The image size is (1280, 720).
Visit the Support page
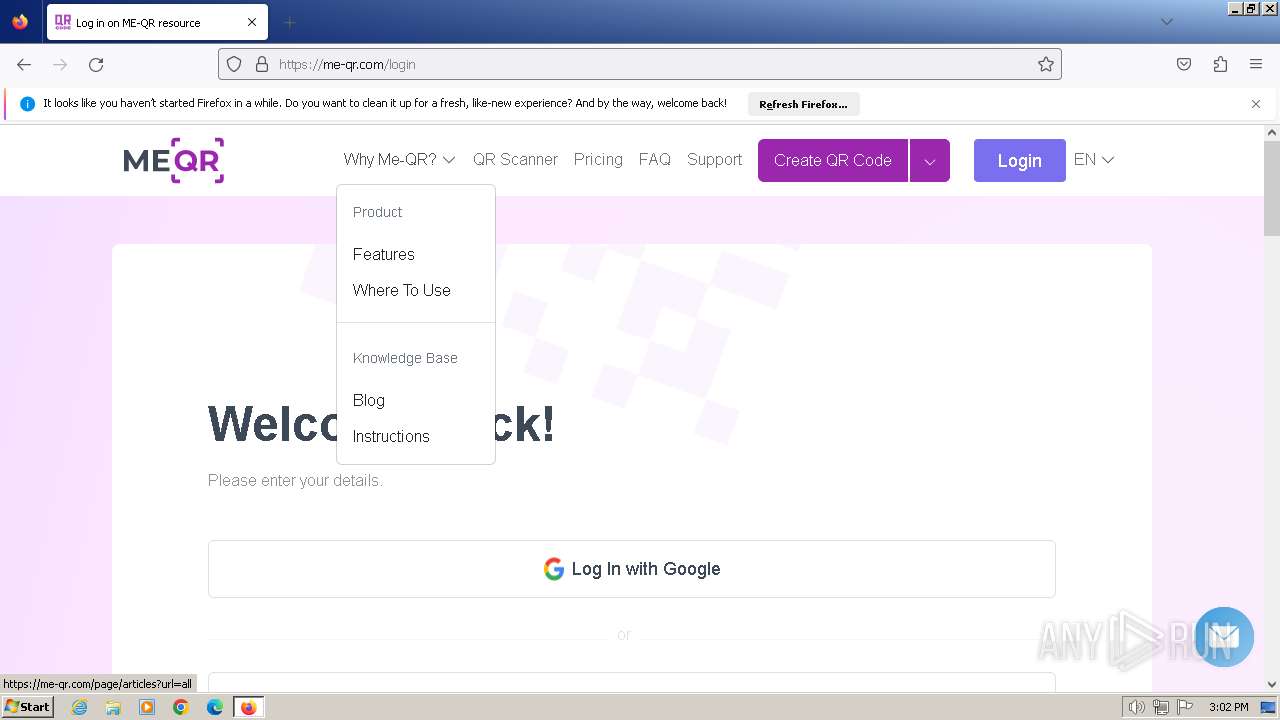[x=715, y=159]
